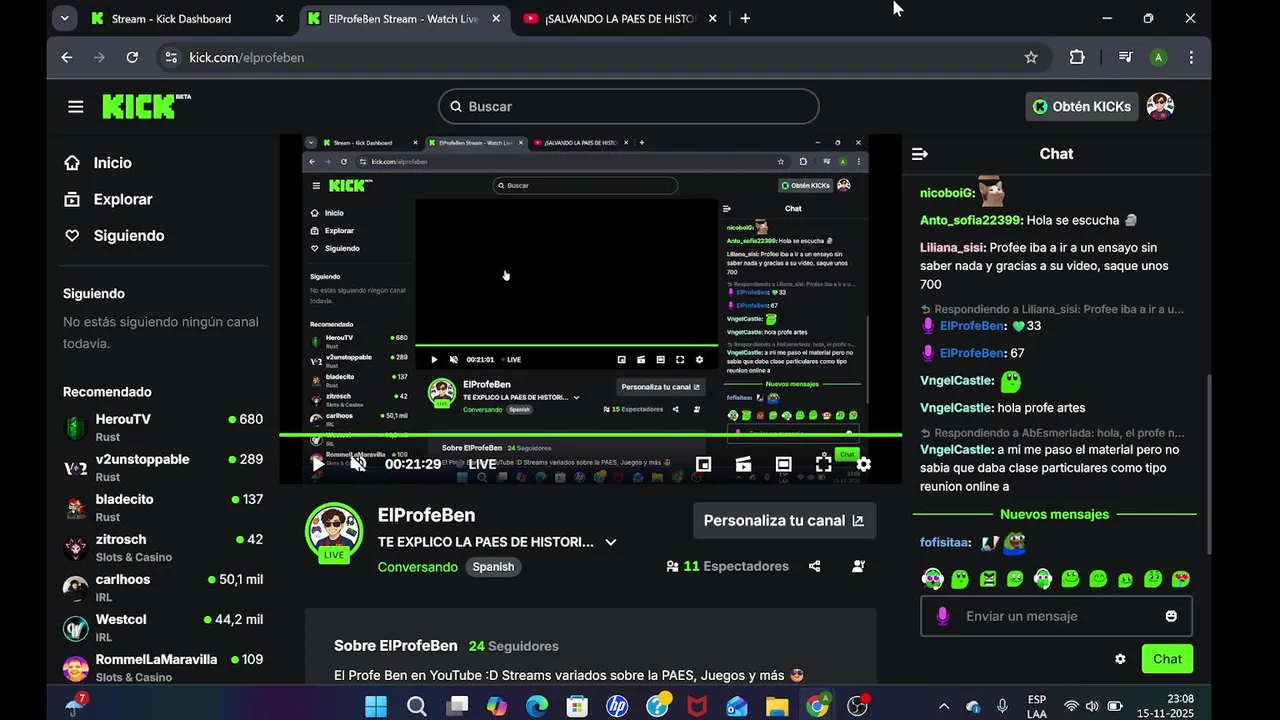Open recommended channel HerouTV
1280x720 pixels.
pos(163,427)
